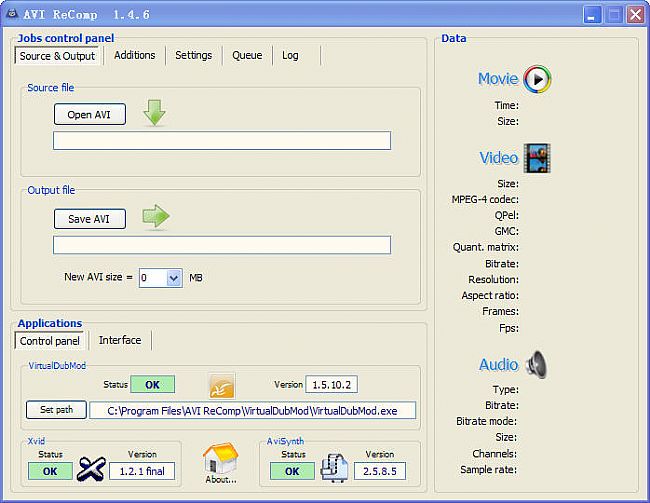650x503 pixels.
Task: Switch to the Additions tab
Action: pyautogui.click(x=135, y=55)
